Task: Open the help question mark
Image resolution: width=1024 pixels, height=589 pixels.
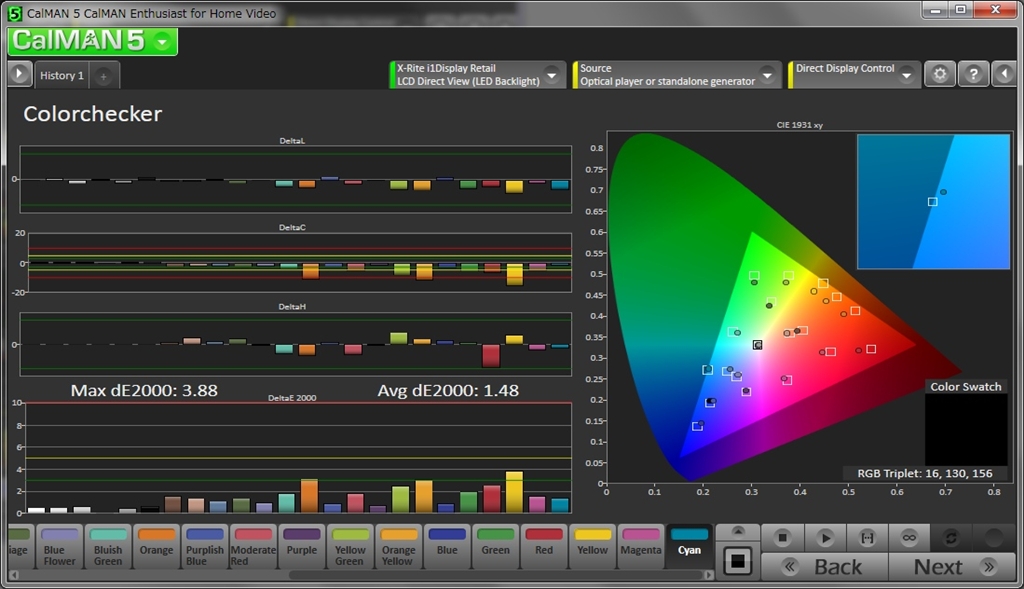Action: tap(973, 74)
